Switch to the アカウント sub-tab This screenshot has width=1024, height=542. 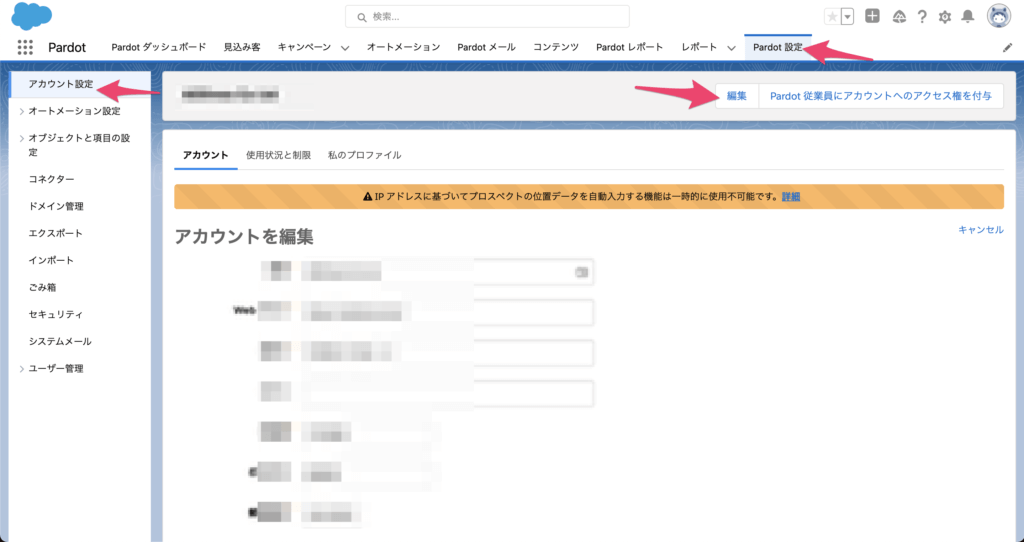click(206, 155)
